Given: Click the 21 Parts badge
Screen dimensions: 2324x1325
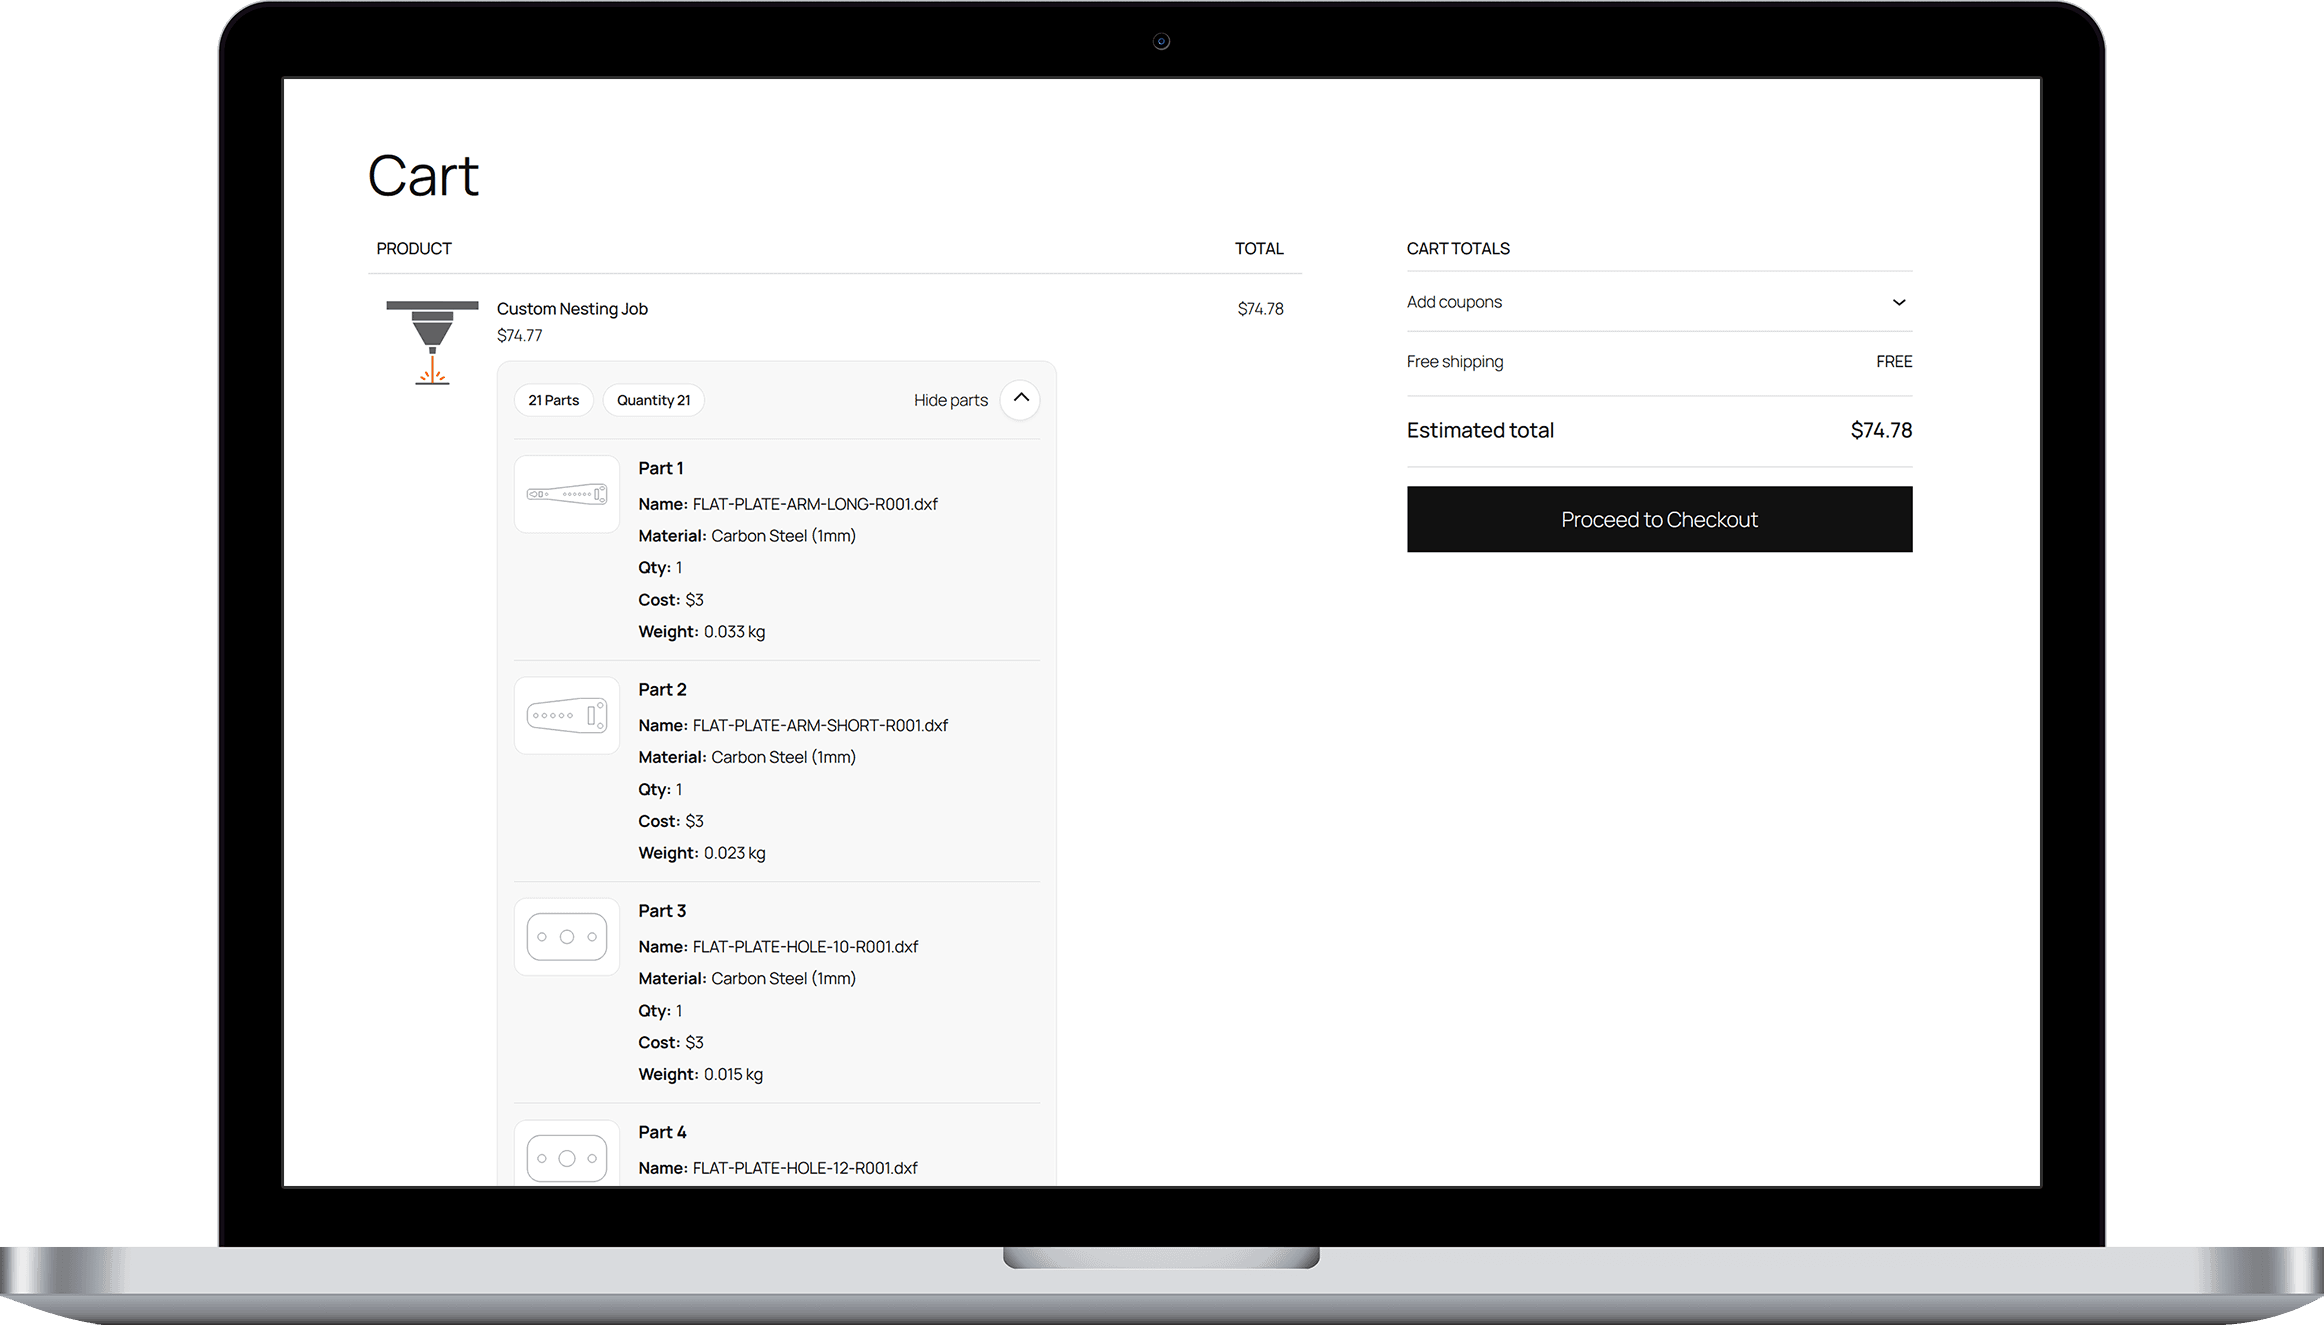Looking at the screenshot, I should [x=553, y=400].
